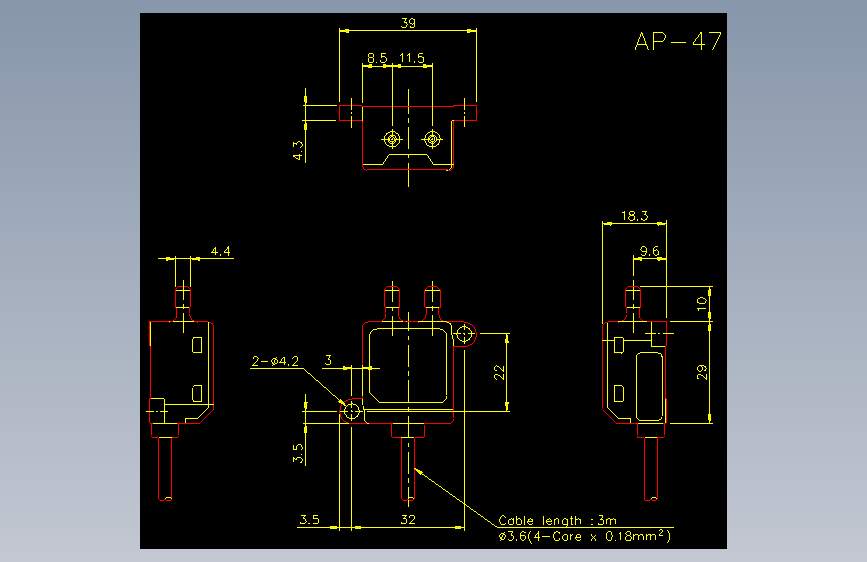
Task: Select the 39 width dimension
Action: click(x=408, y=23)
